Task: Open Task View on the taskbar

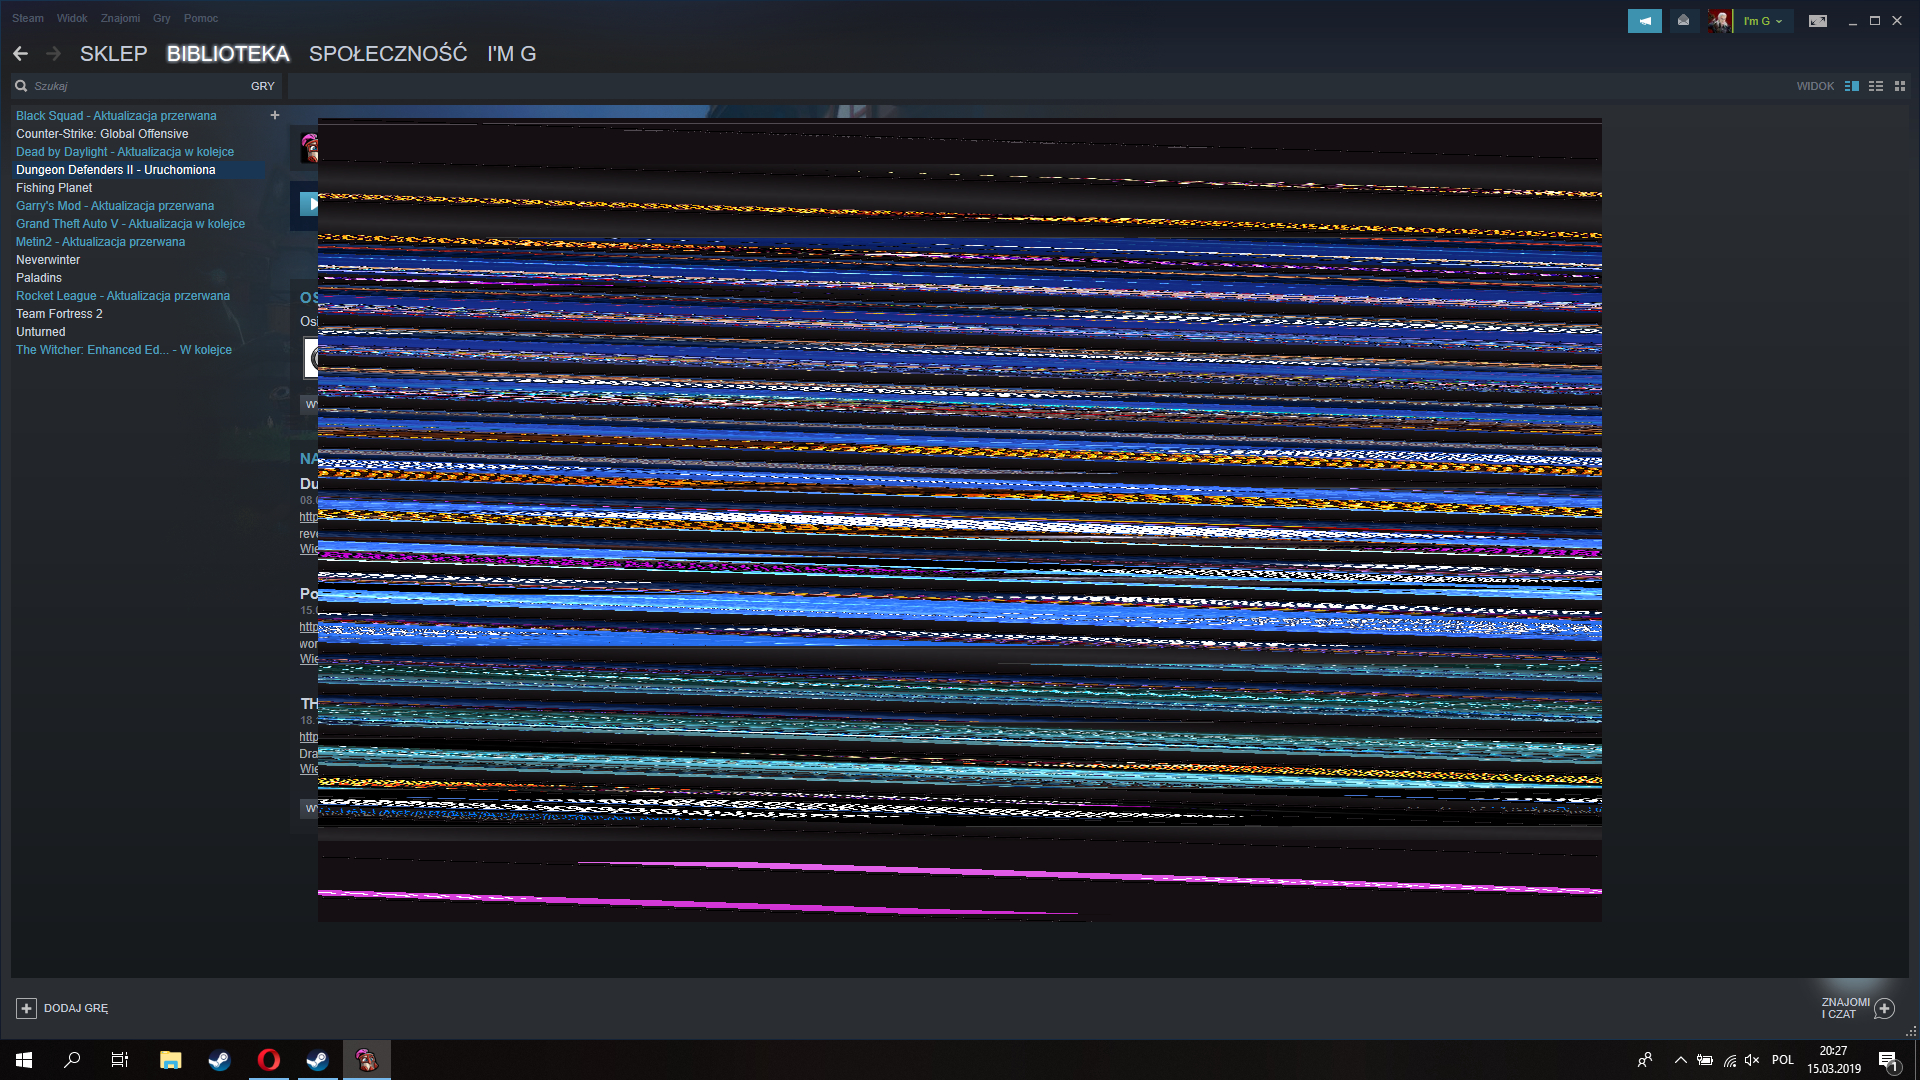Action: click(x=120, y=1060)
